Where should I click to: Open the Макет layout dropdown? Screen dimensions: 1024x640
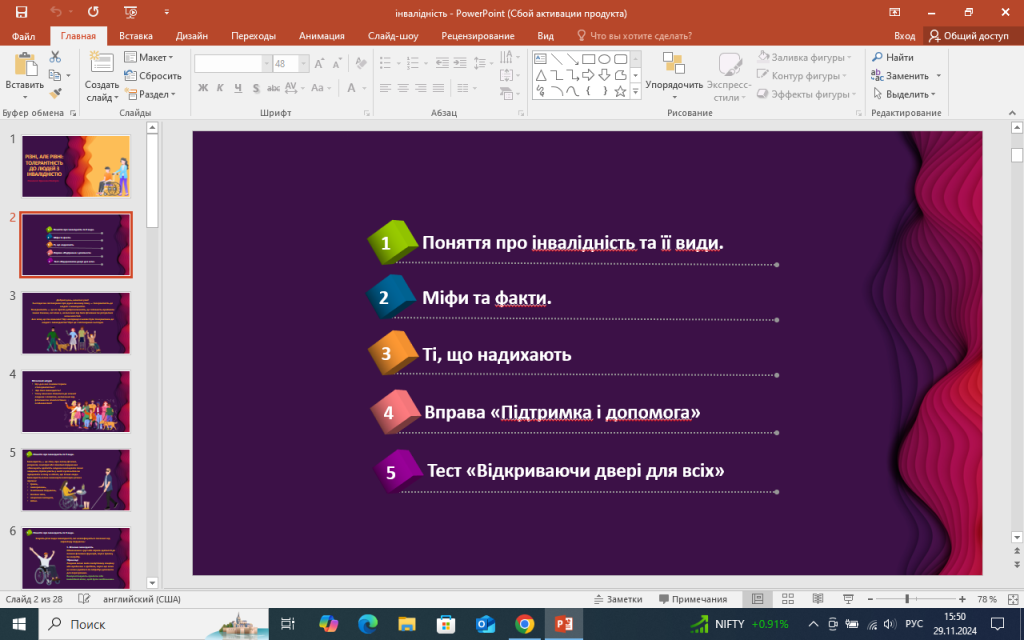click(x=149, y=58)
